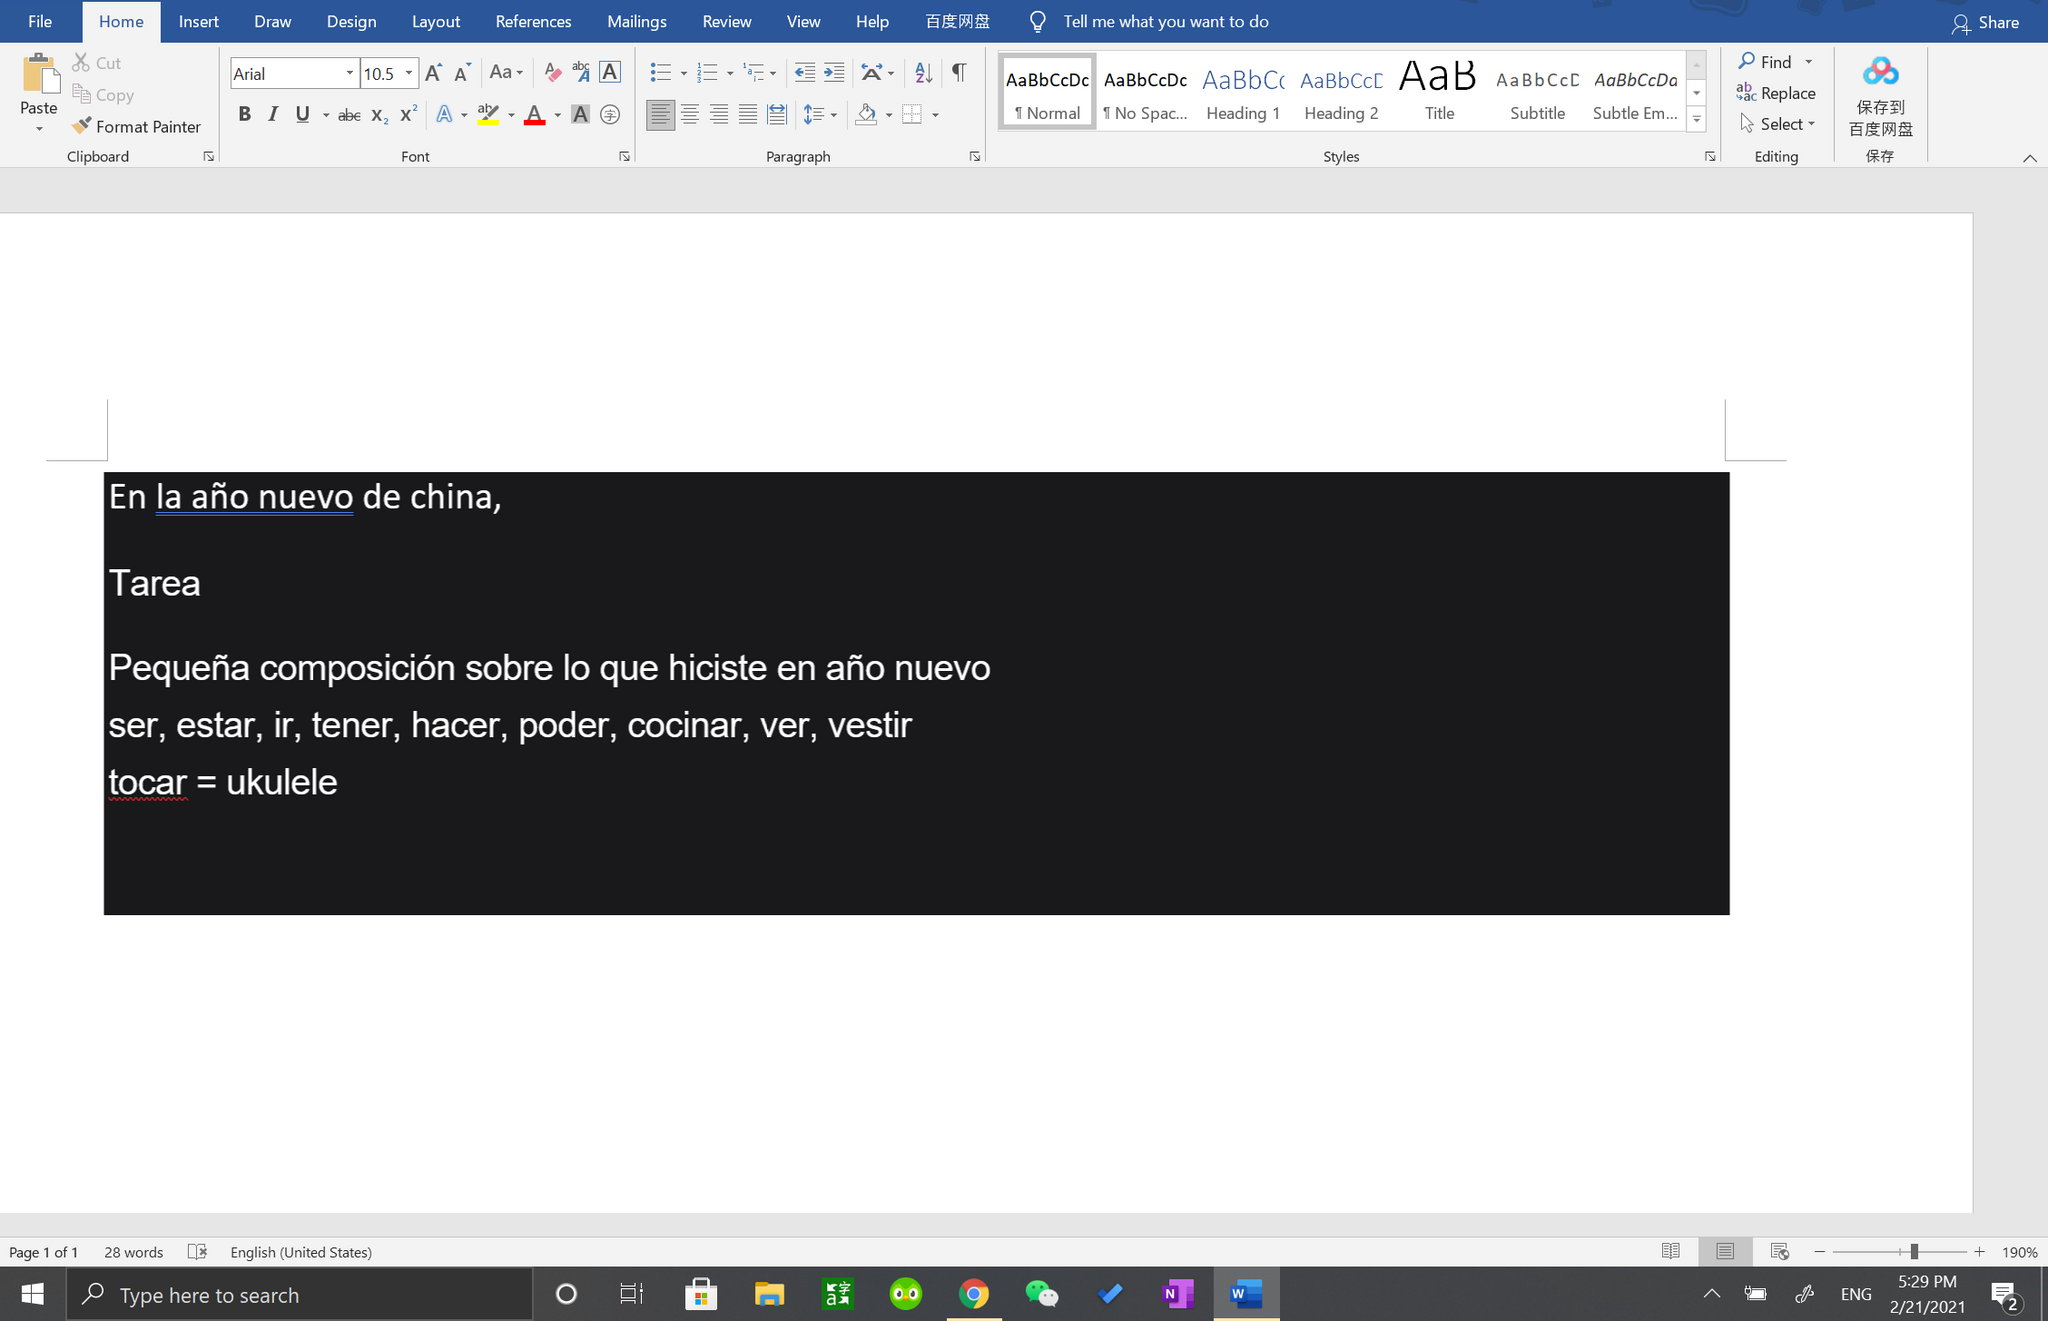Switch to the References tab
This screenshot has height=1321, width=2048.
tap(533, 21)
